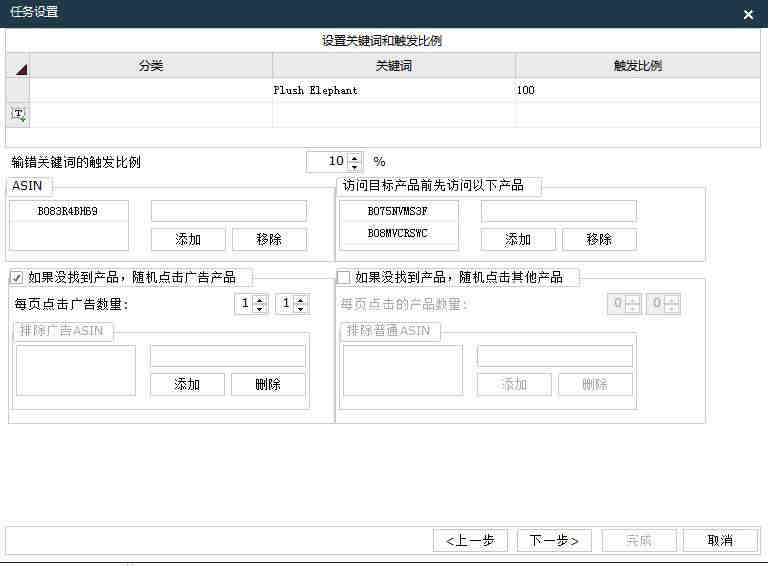768x566 pixels.
Task: Close the 任务设置 dialog
Action: coord(748,14)
